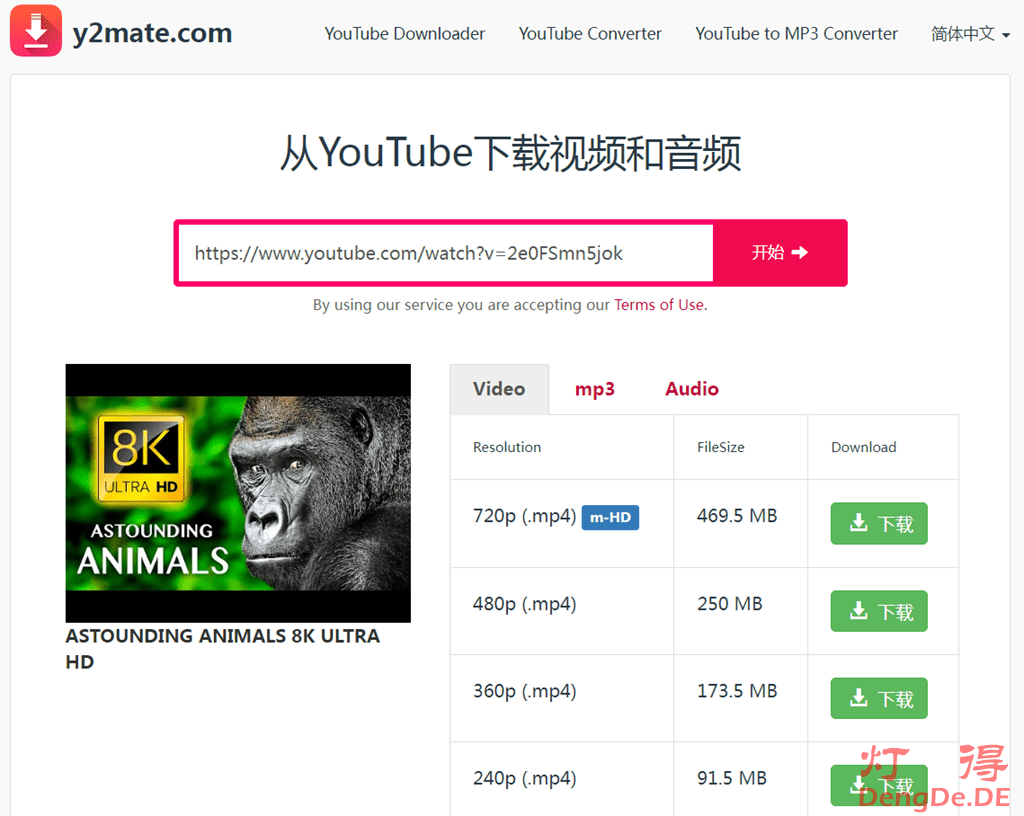This screenshot has width=1024, height=816.
Task: Click the download icon for 720p video
Action: pos(858,523)
